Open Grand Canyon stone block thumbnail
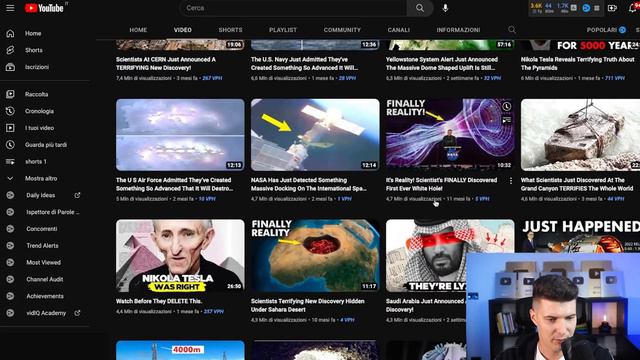The width and height of the screenshot is (640, 360). (x=580, y=135)
